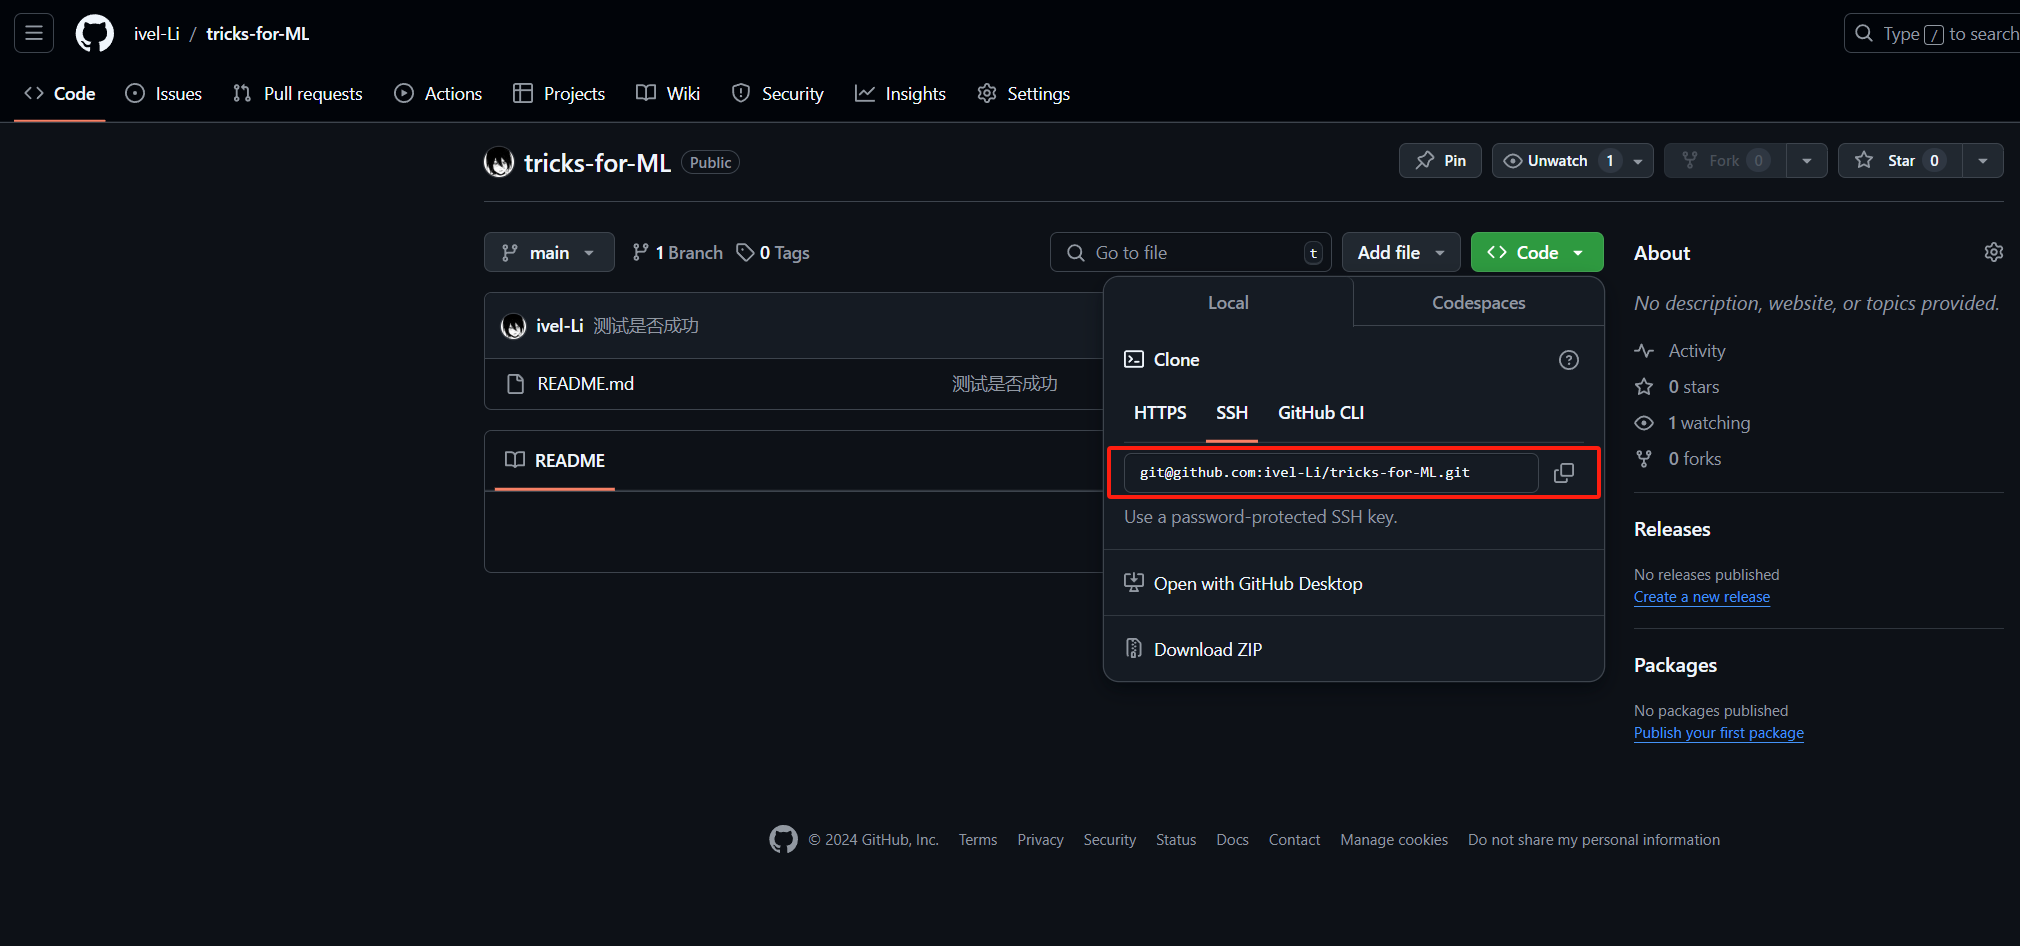This screenshot has height=946, width=2020.
Task: Open the footer Docs link
Action: coord(1232,840)
